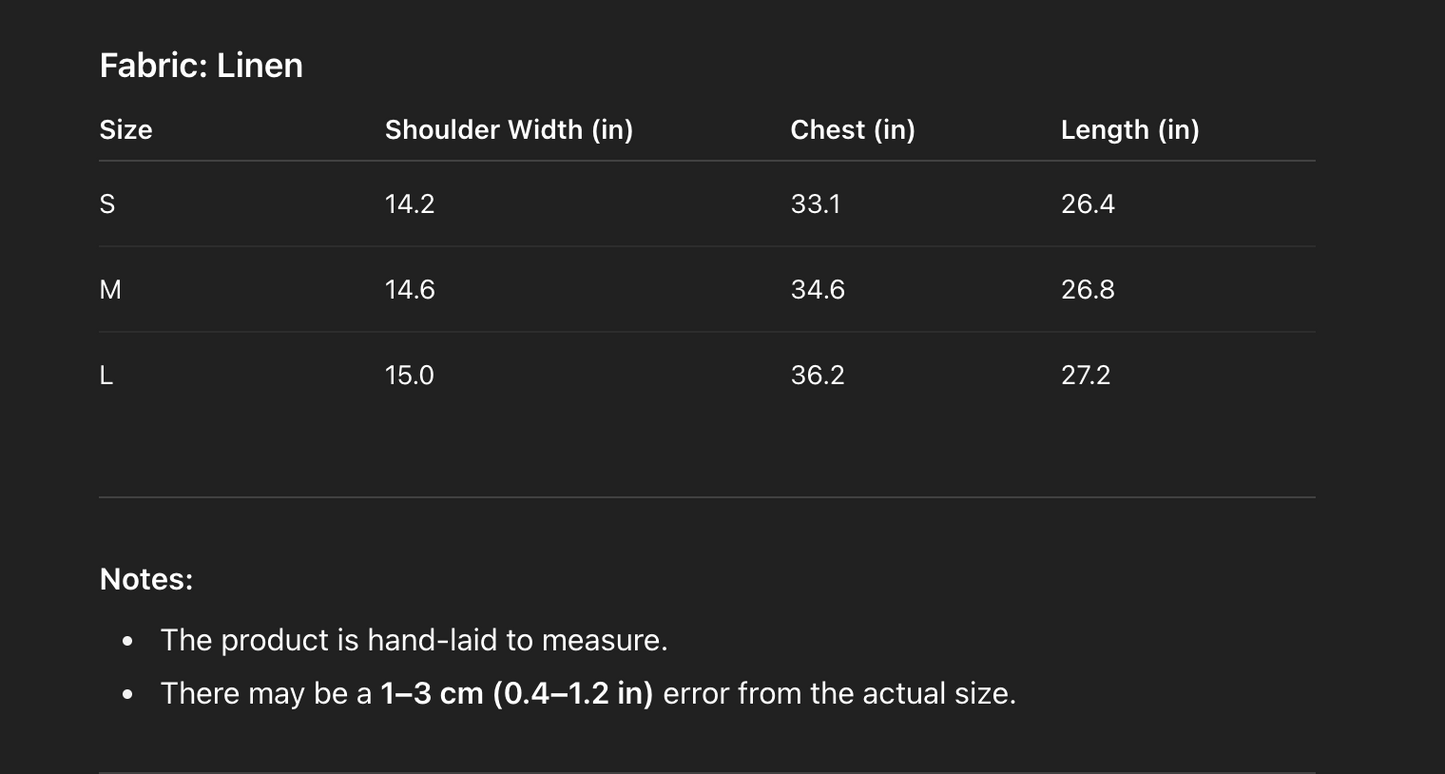Image resolution: width=1445 pixels, height=774 pixels.
Task: Click the 14.2 shoulder width value
Action: (x=409, y=204)
